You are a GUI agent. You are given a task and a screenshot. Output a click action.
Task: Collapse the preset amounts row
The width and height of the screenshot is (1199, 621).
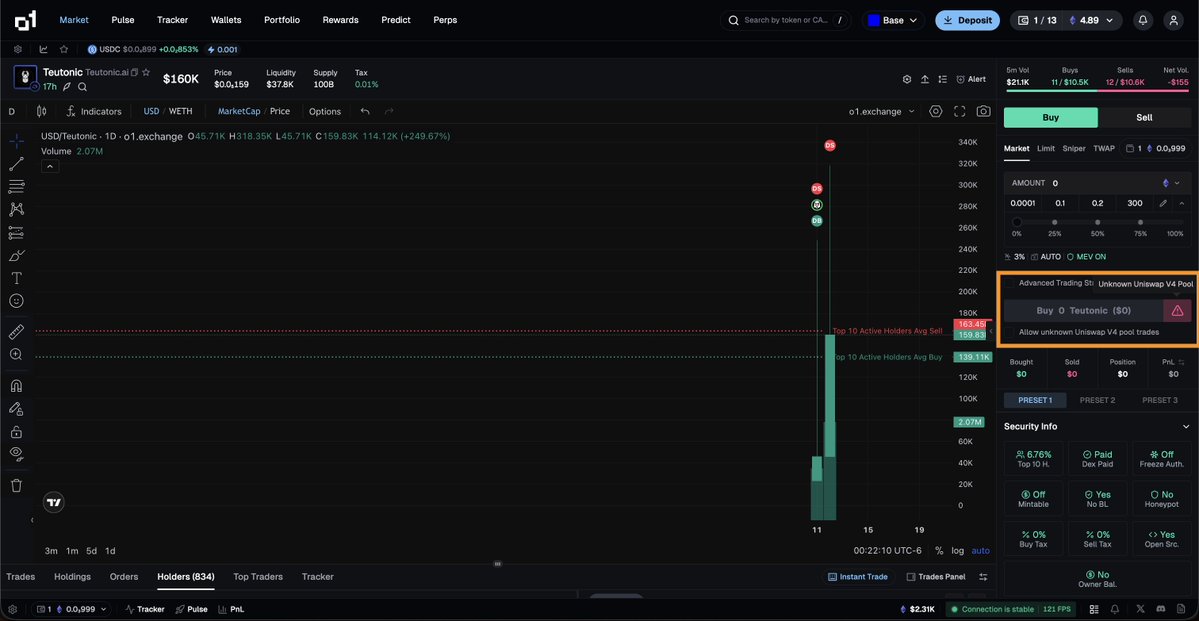click(x=1181, y=203)
